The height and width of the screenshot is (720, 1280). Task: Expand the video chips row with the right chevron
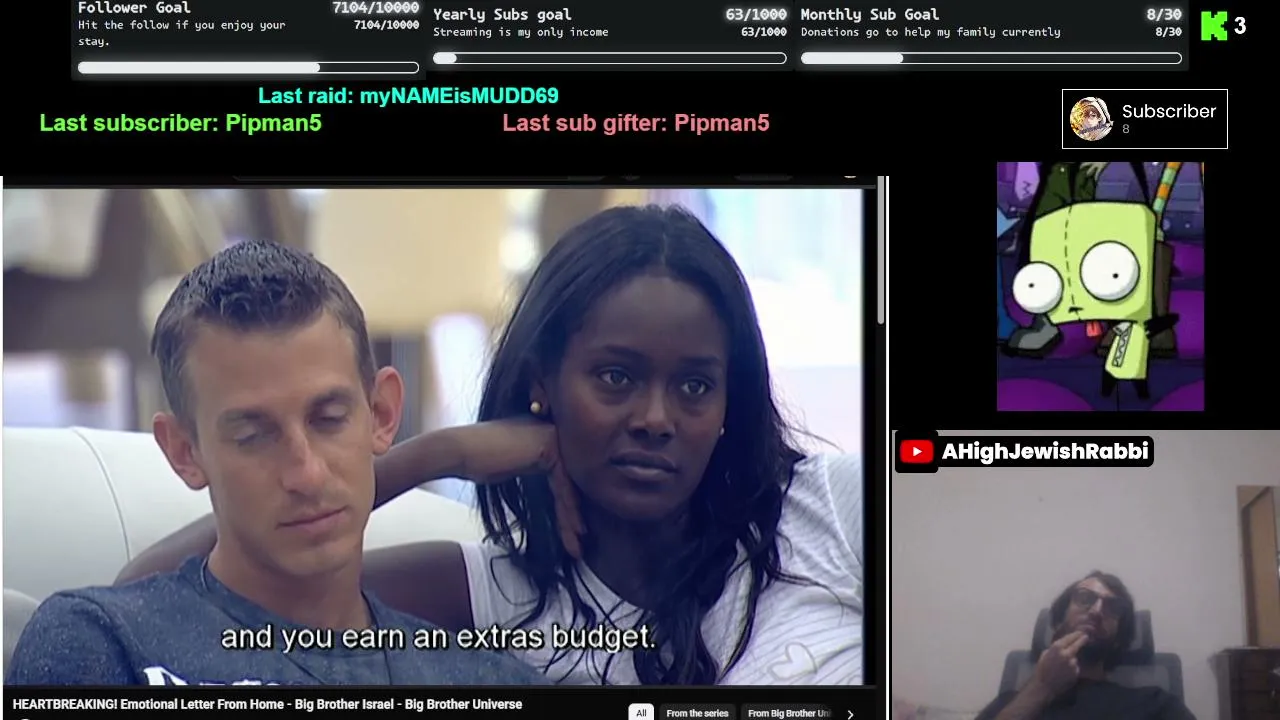point(850,714)
